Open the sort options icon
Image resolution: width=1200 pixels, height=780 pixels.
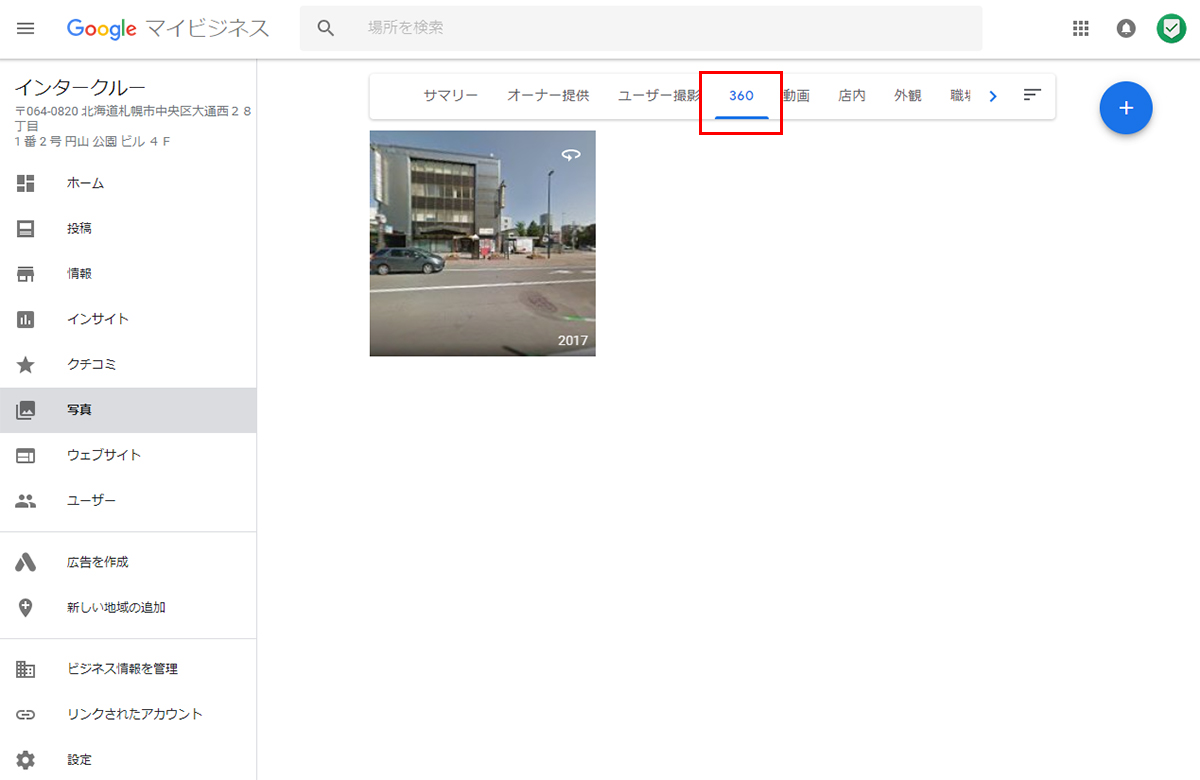(x=1032, y=95)
